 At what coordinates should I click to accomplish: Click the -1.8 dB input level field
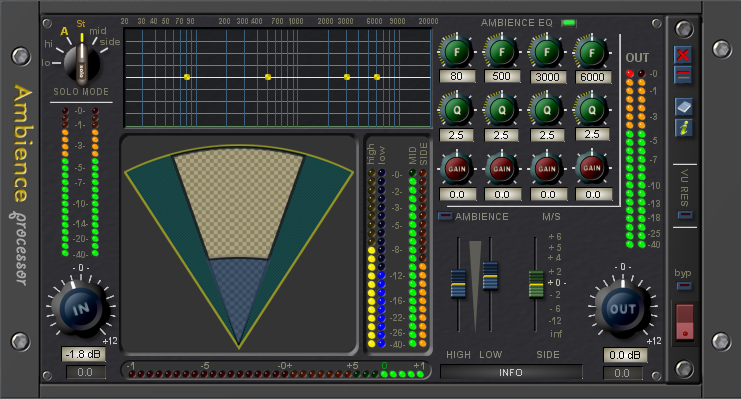point(83,354)
